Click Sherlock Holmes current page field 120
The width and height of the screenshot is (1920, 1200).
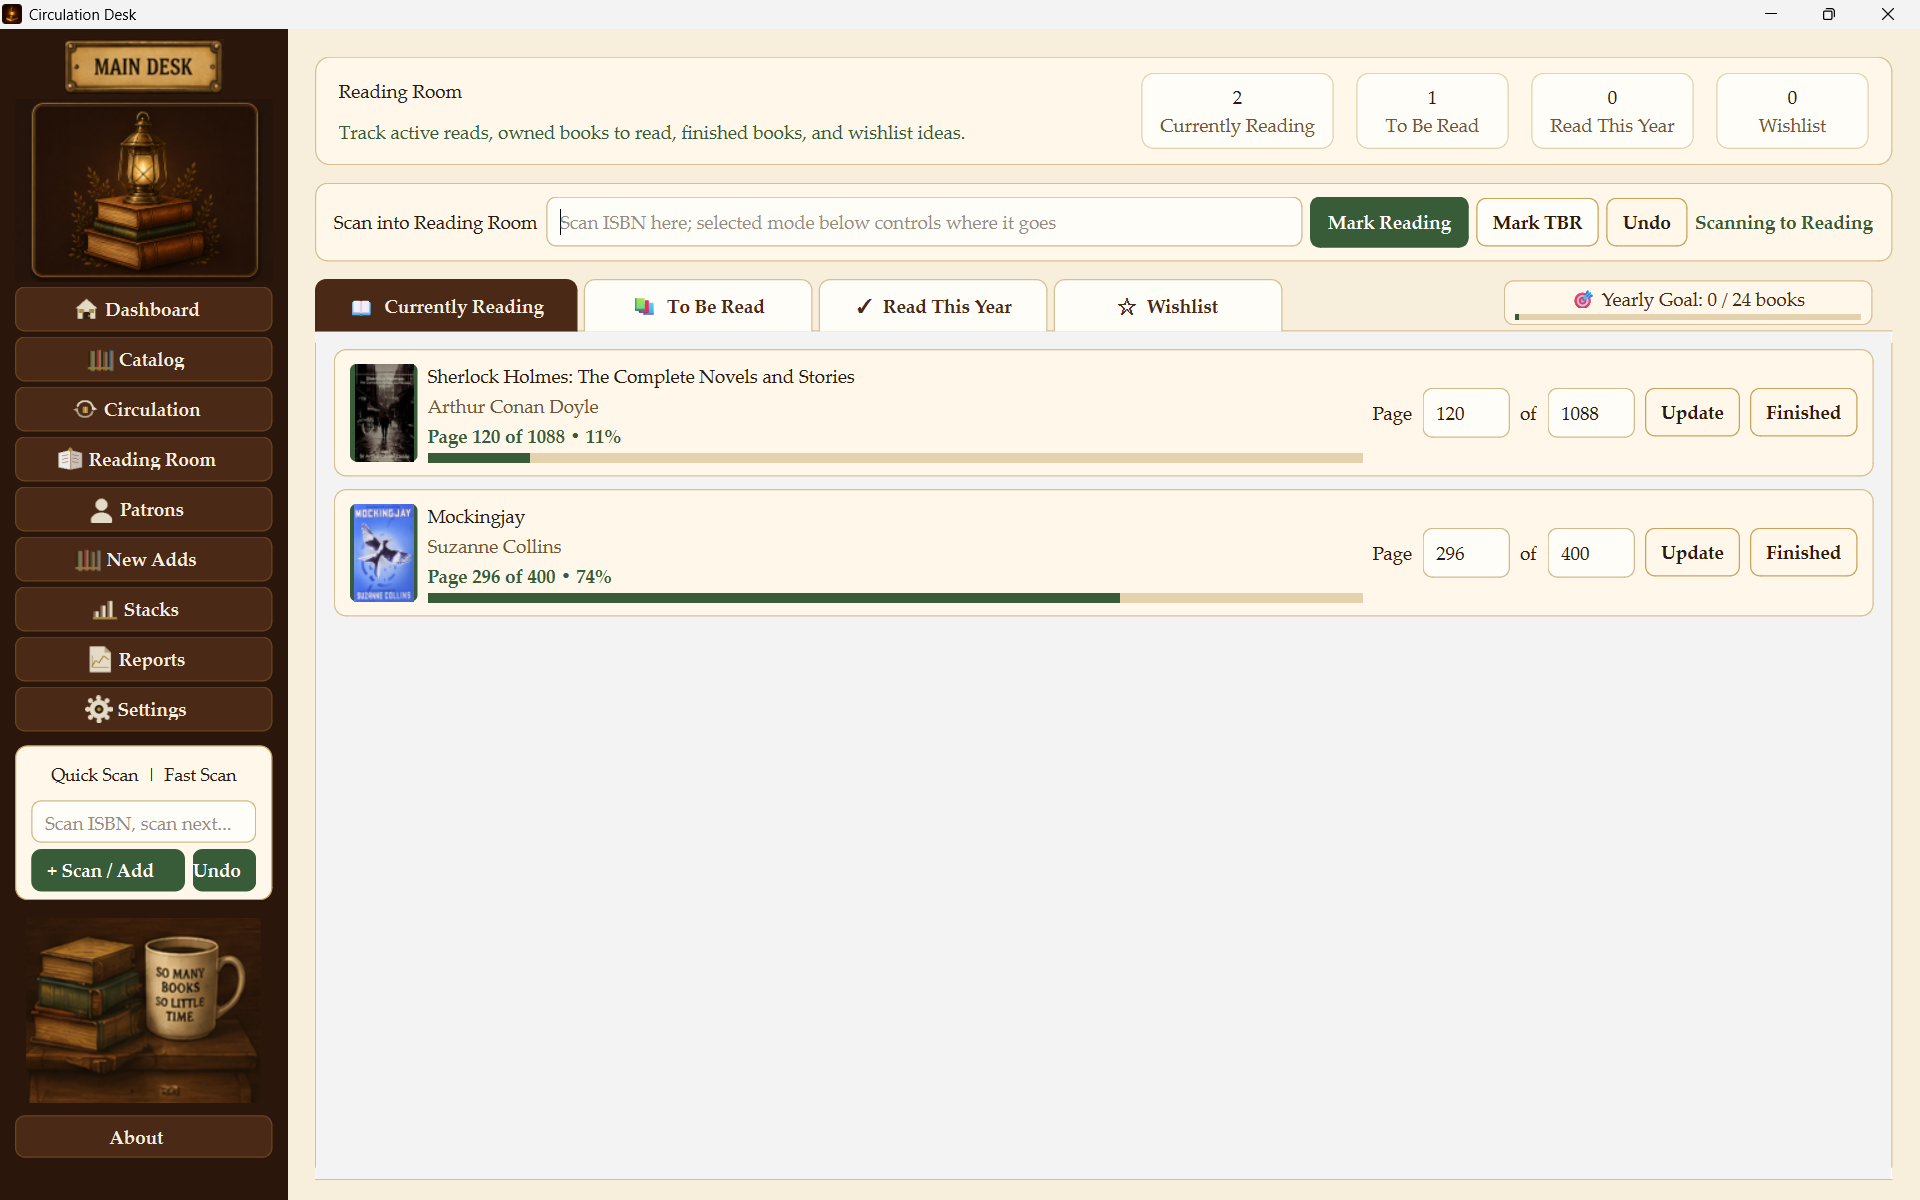pos(1465,412)
